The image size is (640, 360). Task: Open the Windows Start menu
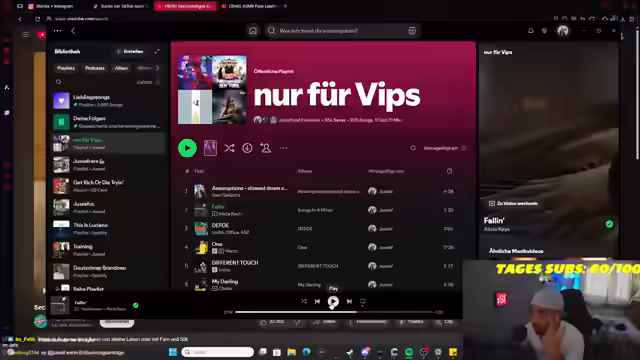point(173,352)
